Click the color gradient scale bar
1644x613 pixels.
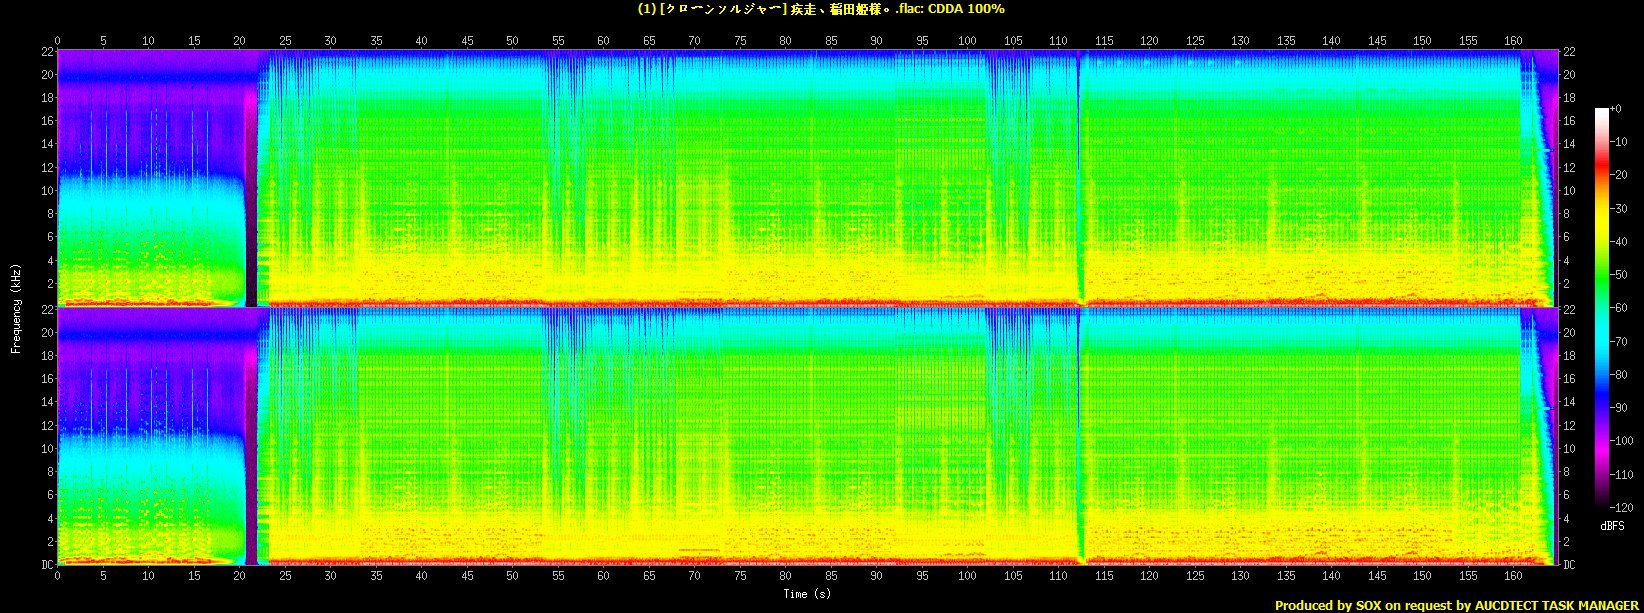pos(1601,308)
